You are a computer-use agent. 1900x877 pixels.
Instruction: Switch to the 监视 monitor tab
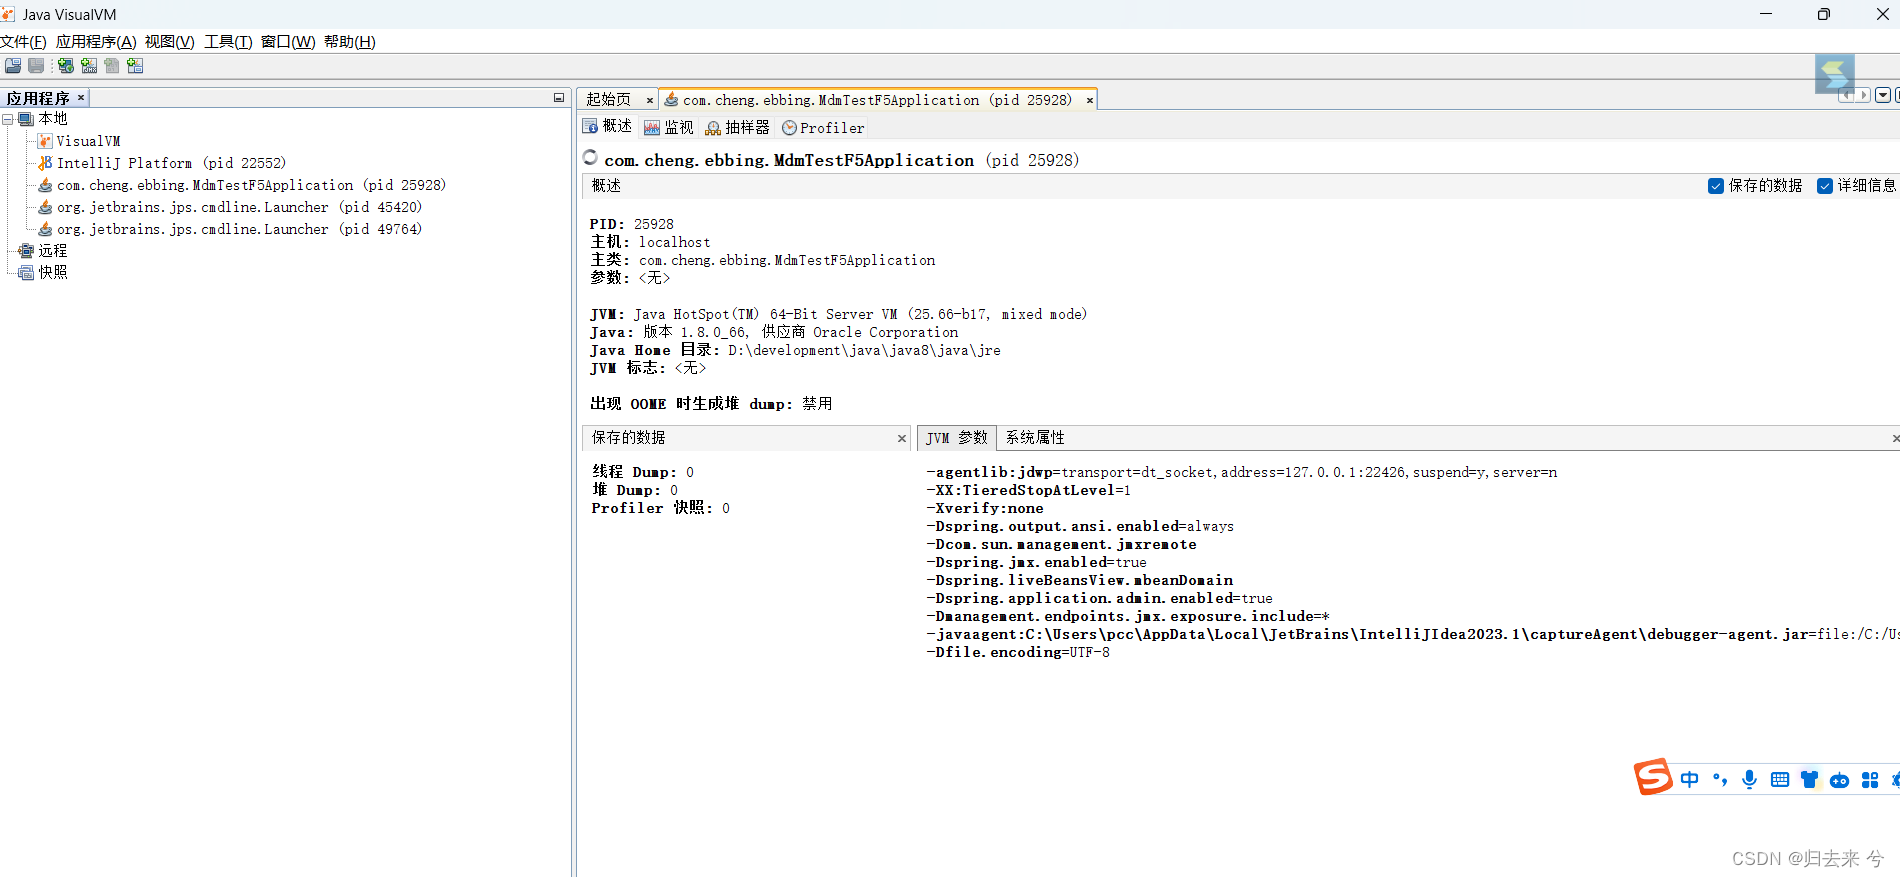pyautogui.click(x=669, y=127)
